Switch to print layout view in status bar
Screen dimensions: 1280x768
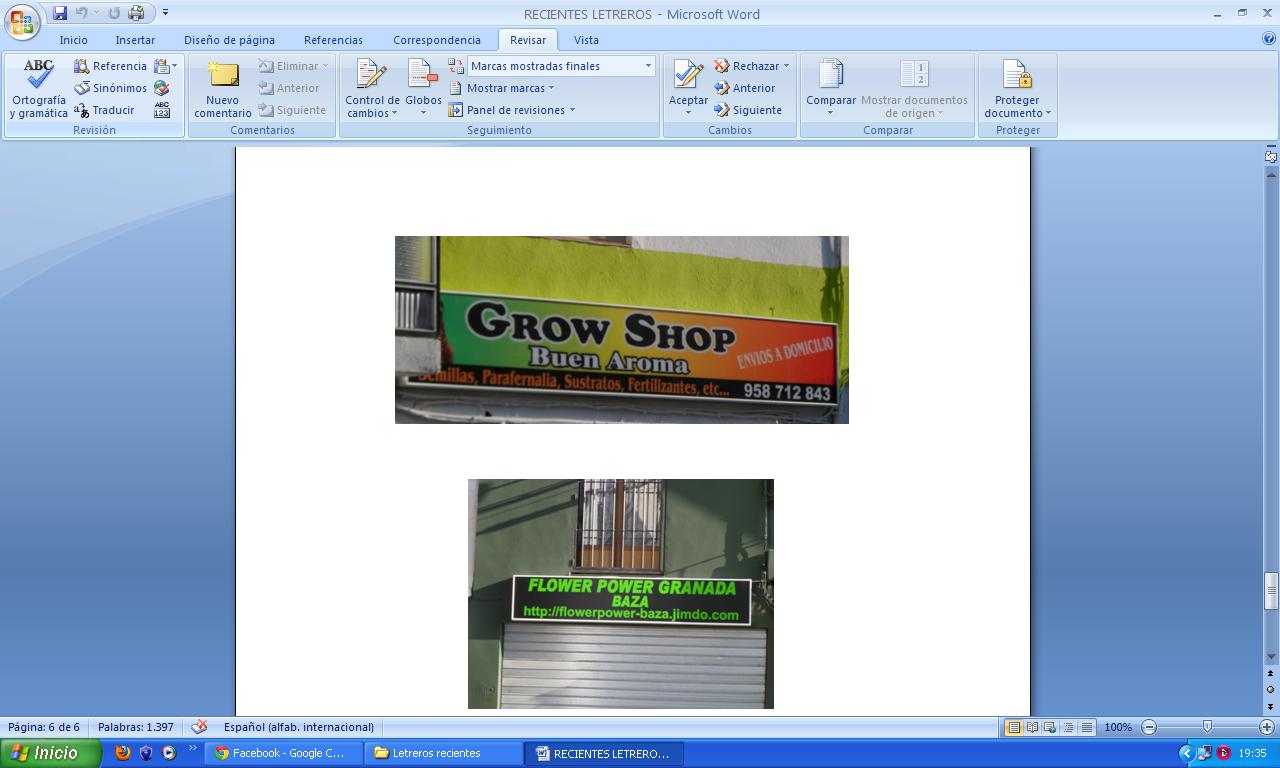click(1013, 727)
